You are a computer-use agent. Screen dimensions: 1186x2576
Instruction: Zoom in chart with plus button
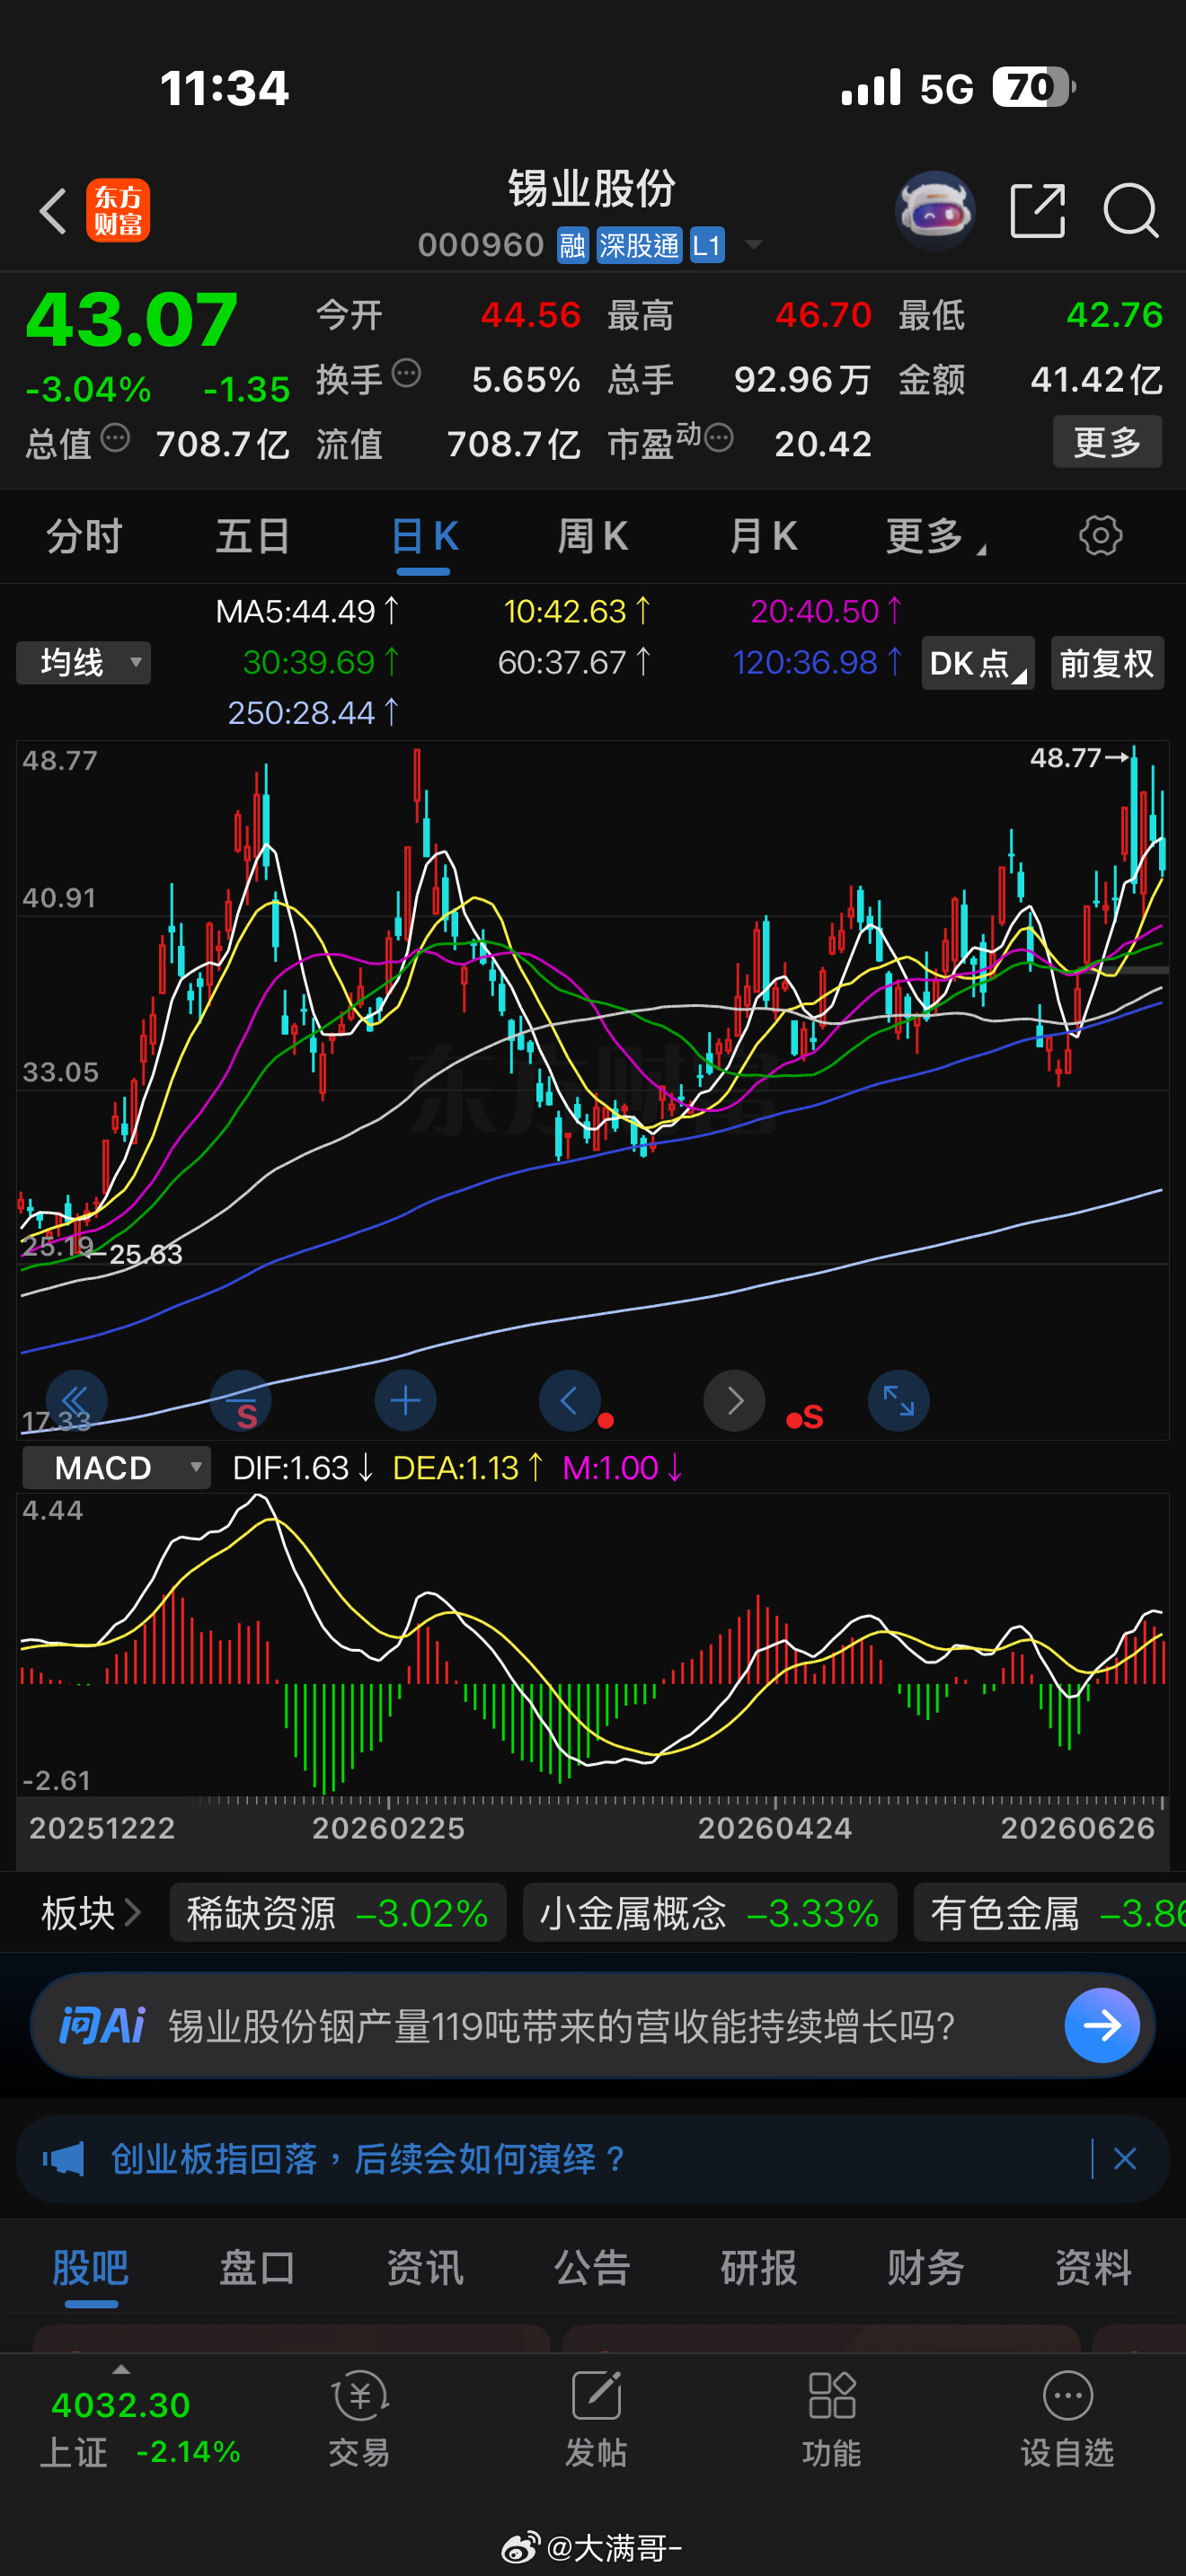coord(405,1400)
